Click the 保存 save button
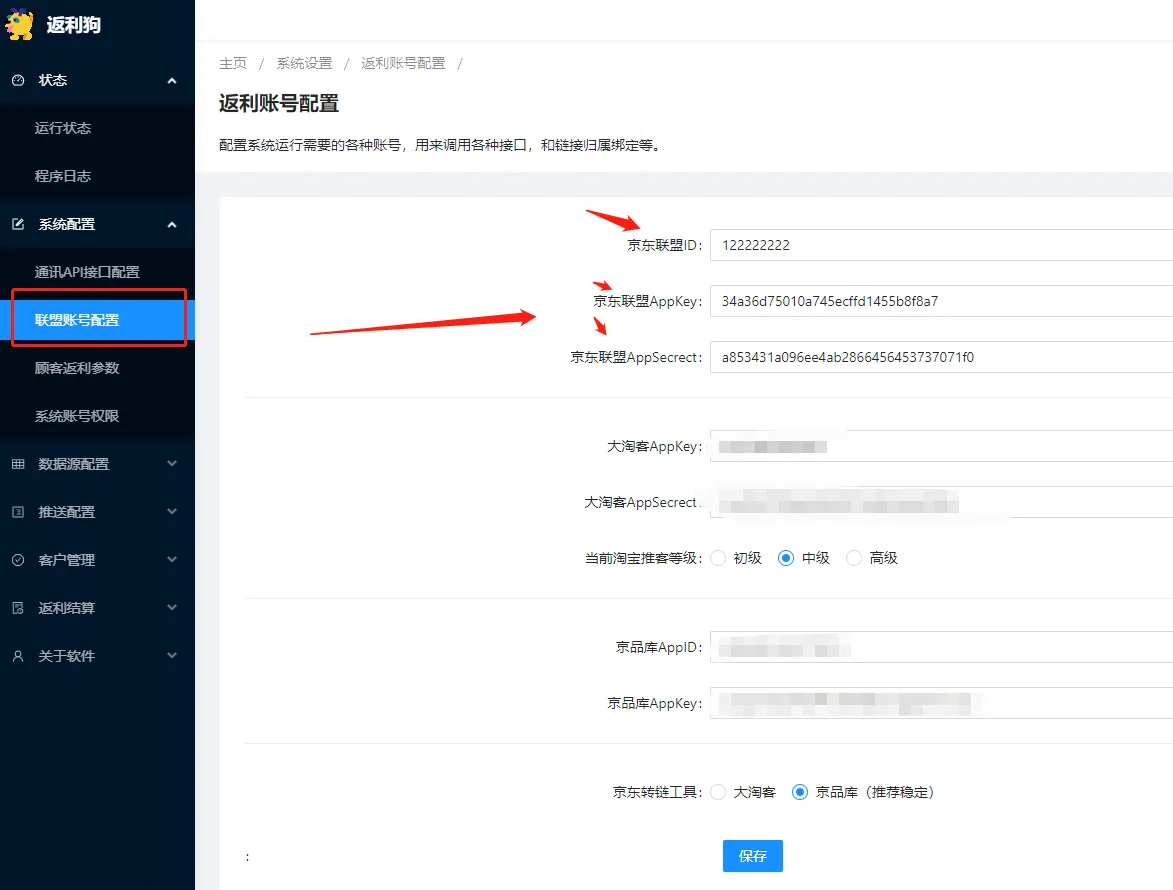The height and width of the screenshot is (890, 1173). pyautogui.click(x=752, y=856)
